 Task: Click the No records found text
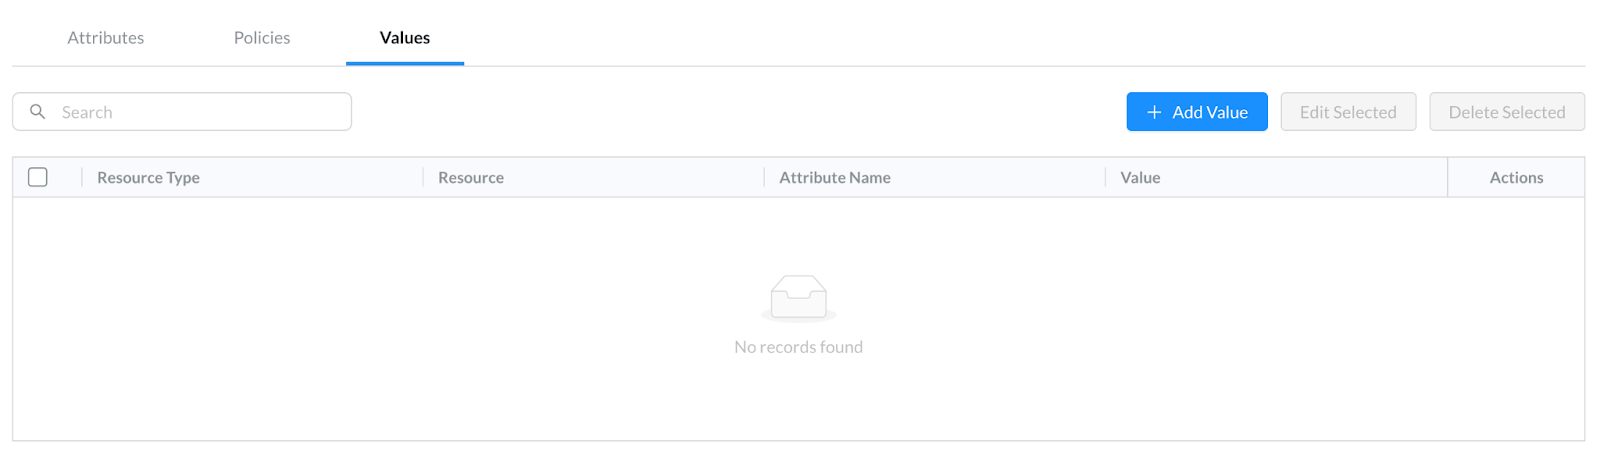tap(798, 347)
